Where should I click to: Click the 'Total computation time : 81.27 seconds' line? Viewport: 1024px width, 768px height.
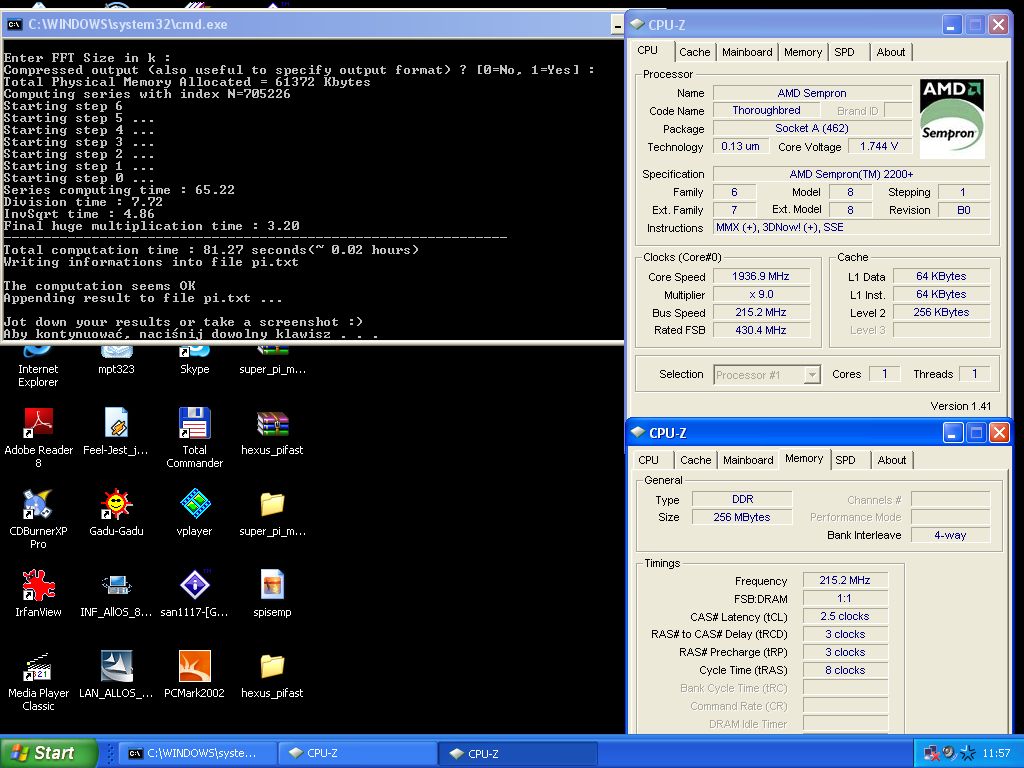click(211, 250)
